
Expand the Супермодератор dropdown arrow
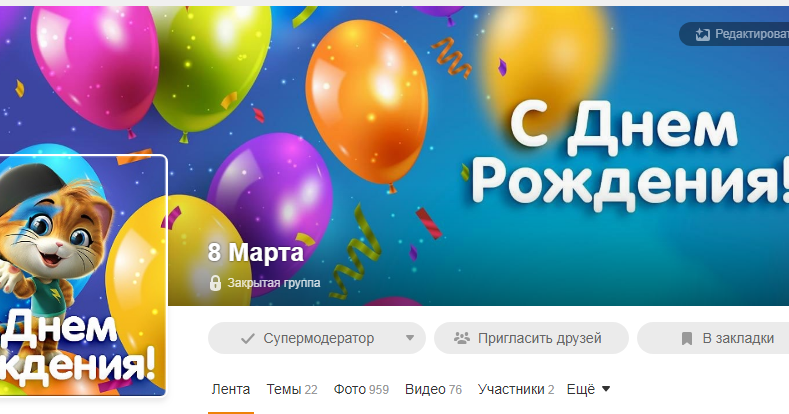tap(410, 338)
